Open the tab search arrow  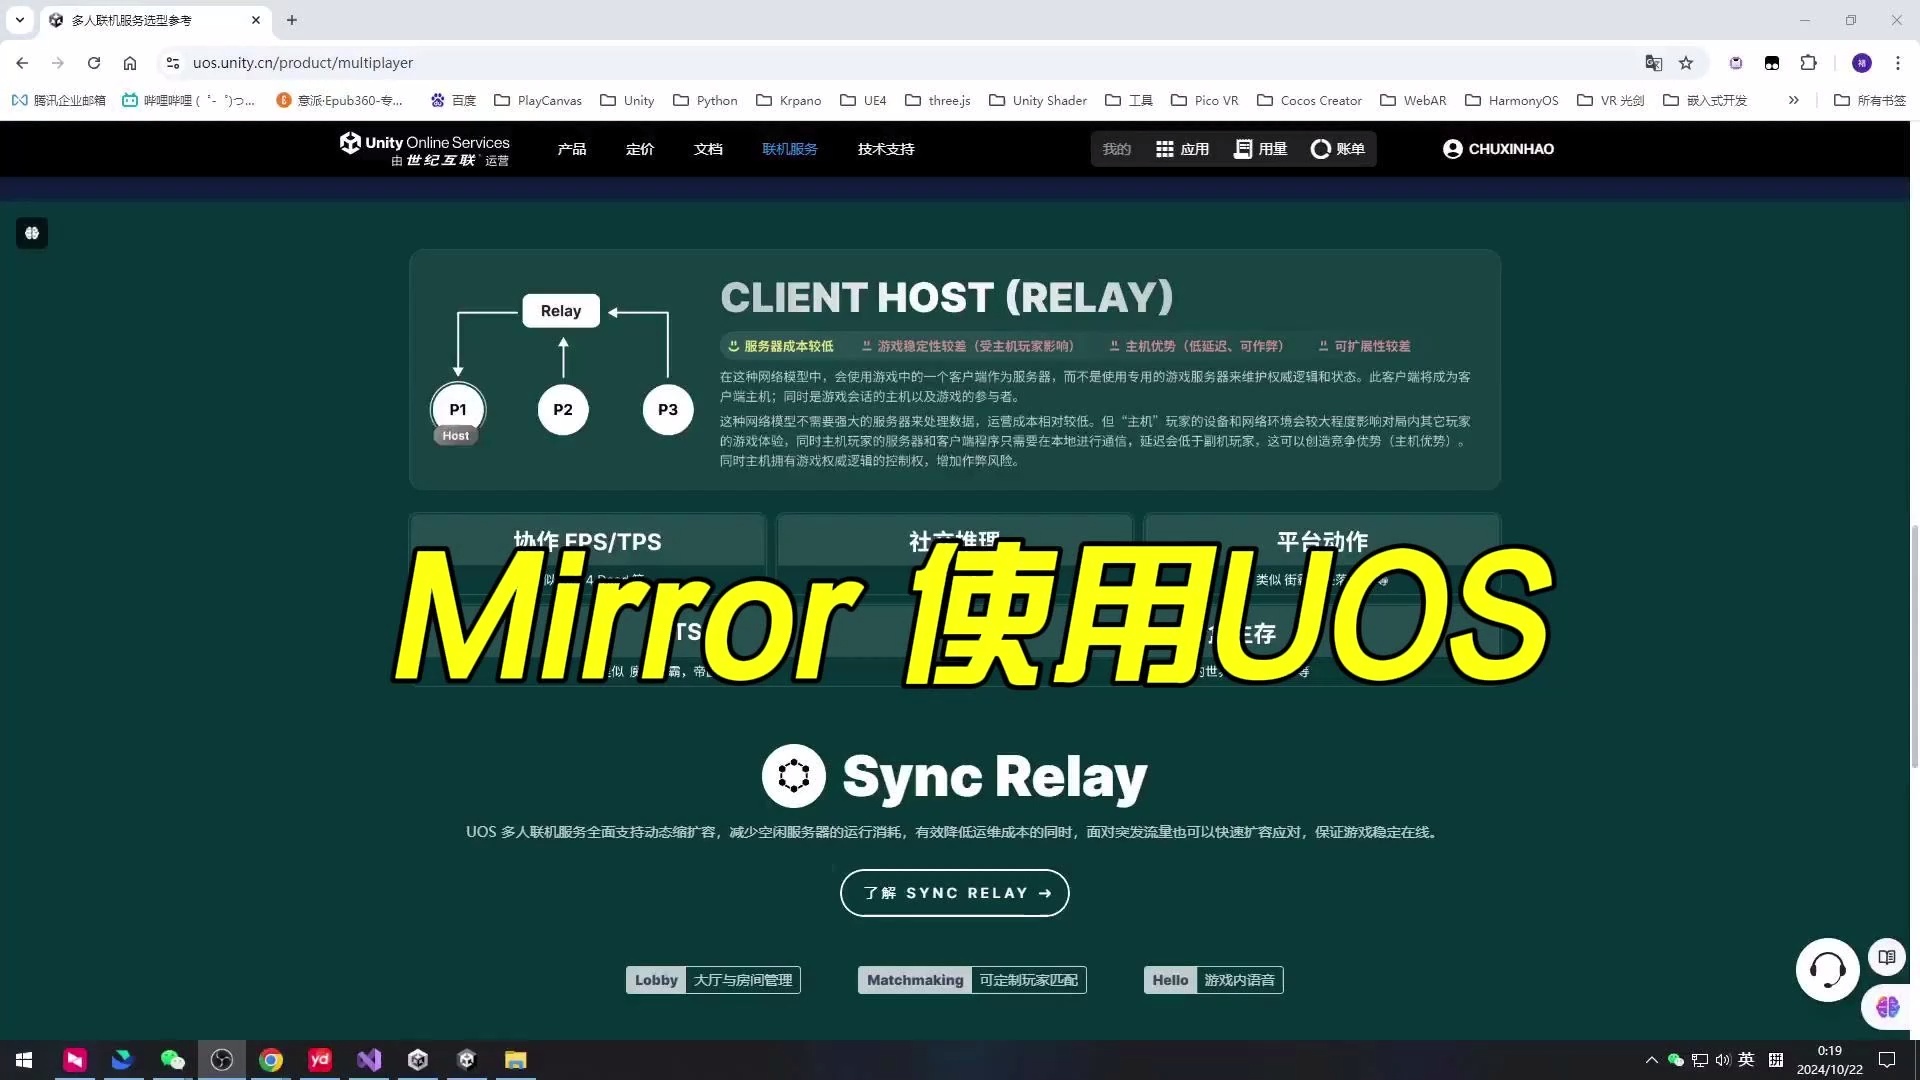pyautogui.click(x=19, y=19)
